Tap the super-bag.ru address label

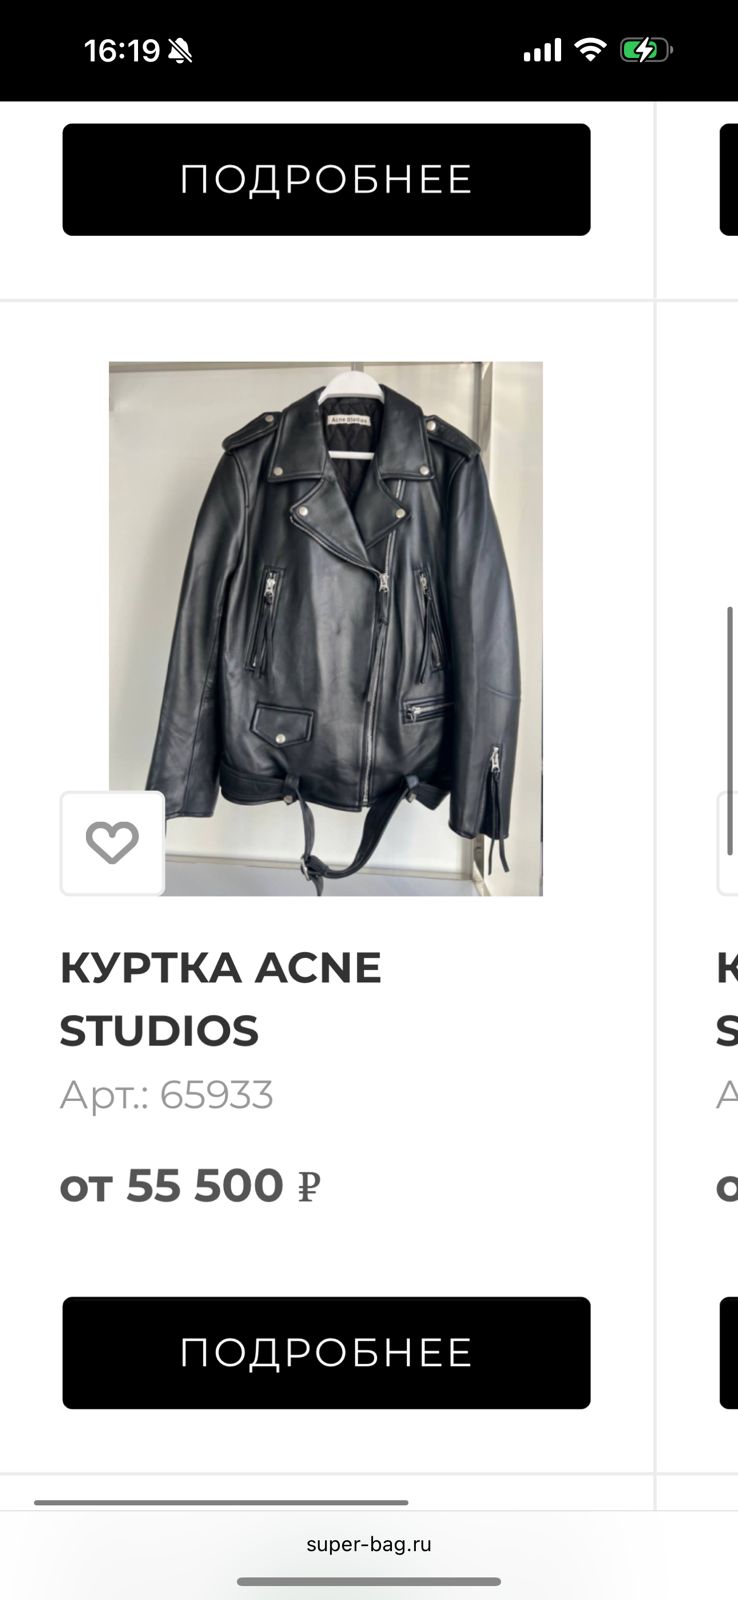pyautogui.click(x=368, y=1542)
